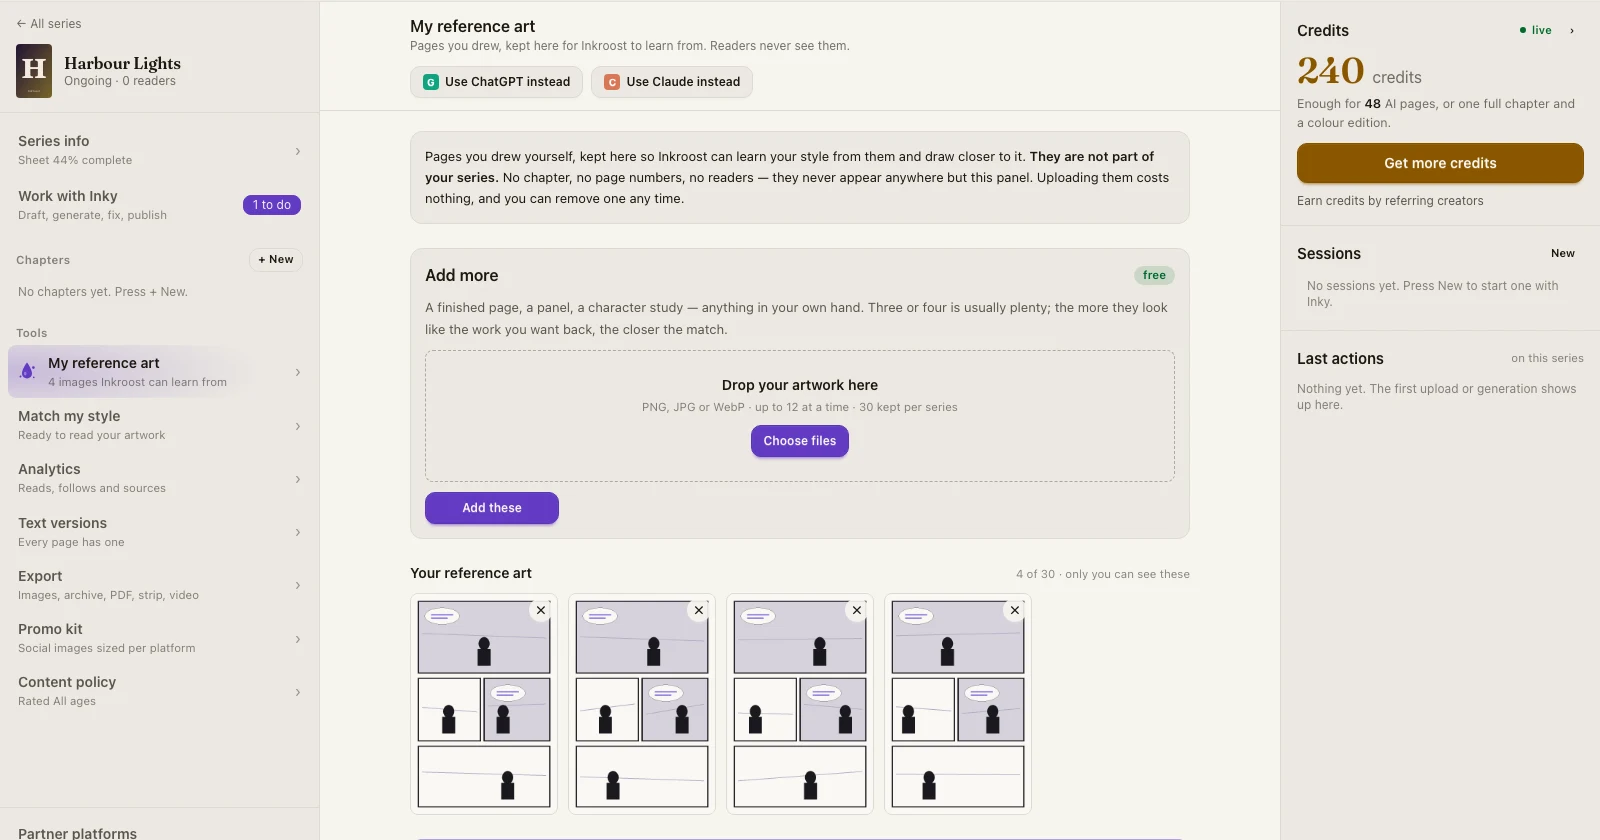Click the Add these button
Viewport: 1600px width, 840px height.
pyautogui.click(x=492, y=508)
